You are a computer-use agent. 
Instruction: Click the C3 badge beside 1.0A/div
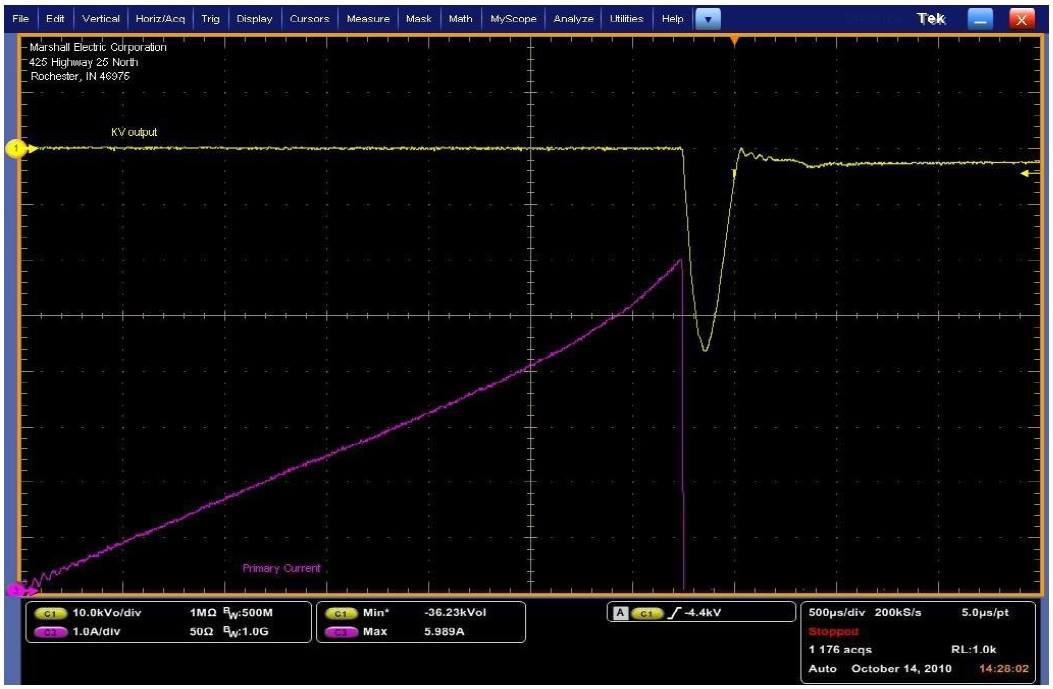49,631
